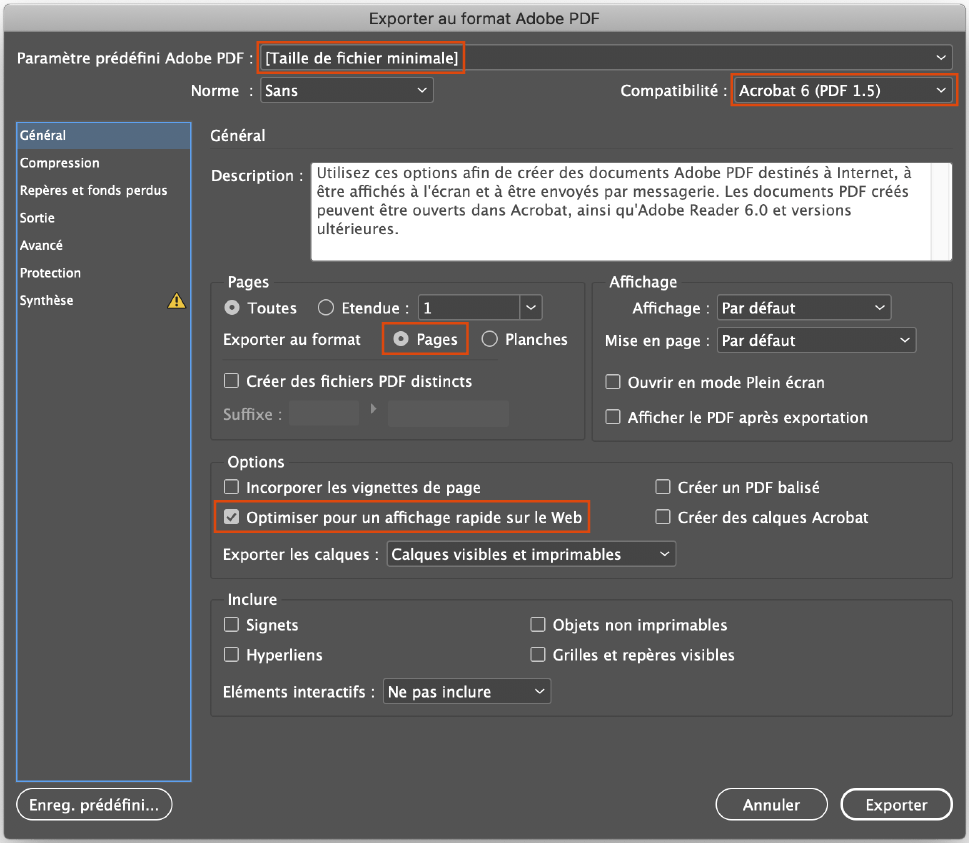This screenshot has height=843, width=969.
Task: Enable Créer des fichiers PDF distincts
Action: click(x=231, y=381)
